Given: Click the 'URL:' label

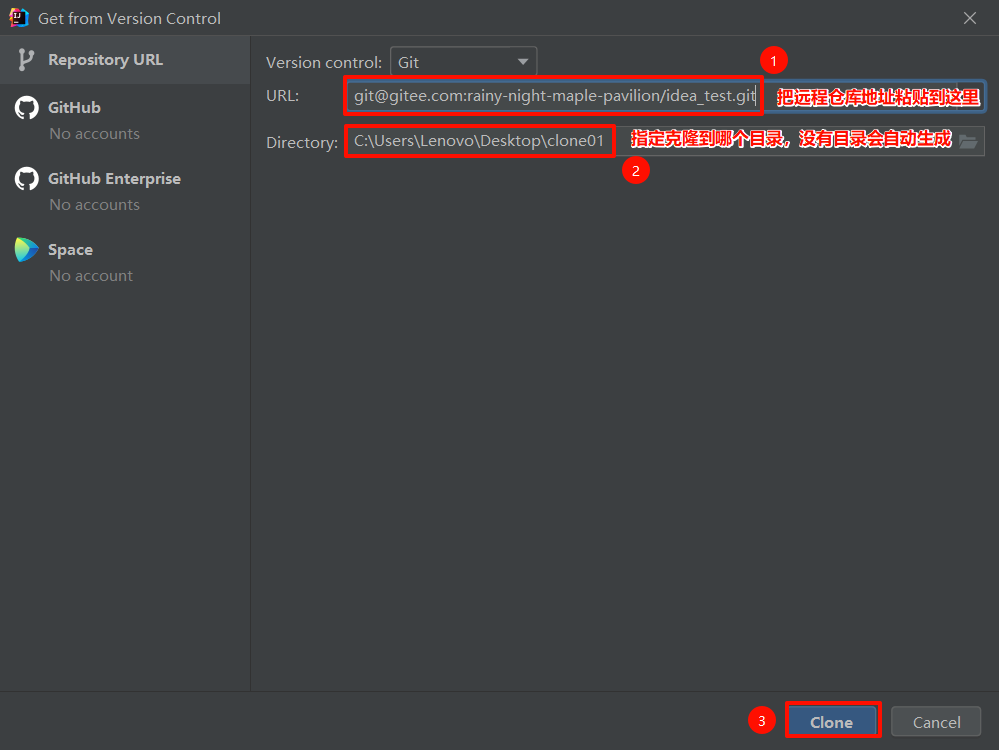Looking at the screenshot, I should (282, 96).
